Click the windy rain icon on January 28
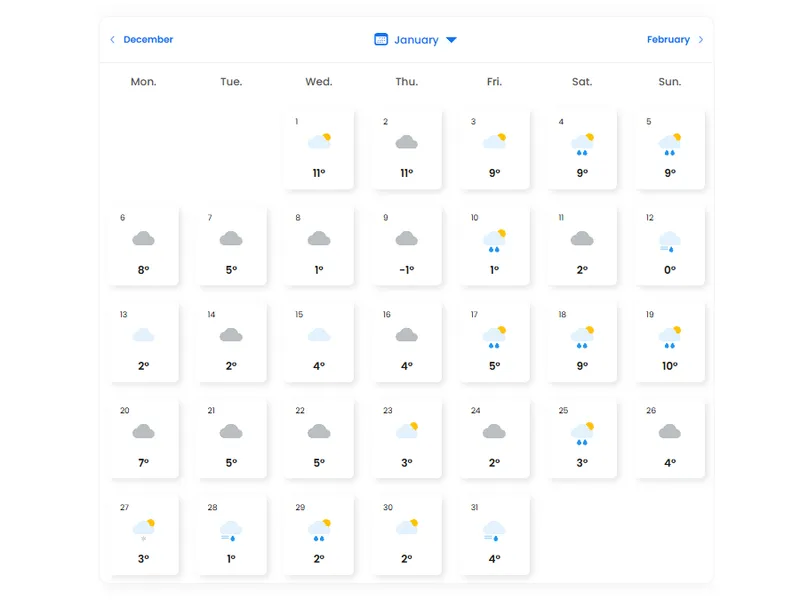The width and height of the screenshot is (800, 600). (x=231, y=530)
